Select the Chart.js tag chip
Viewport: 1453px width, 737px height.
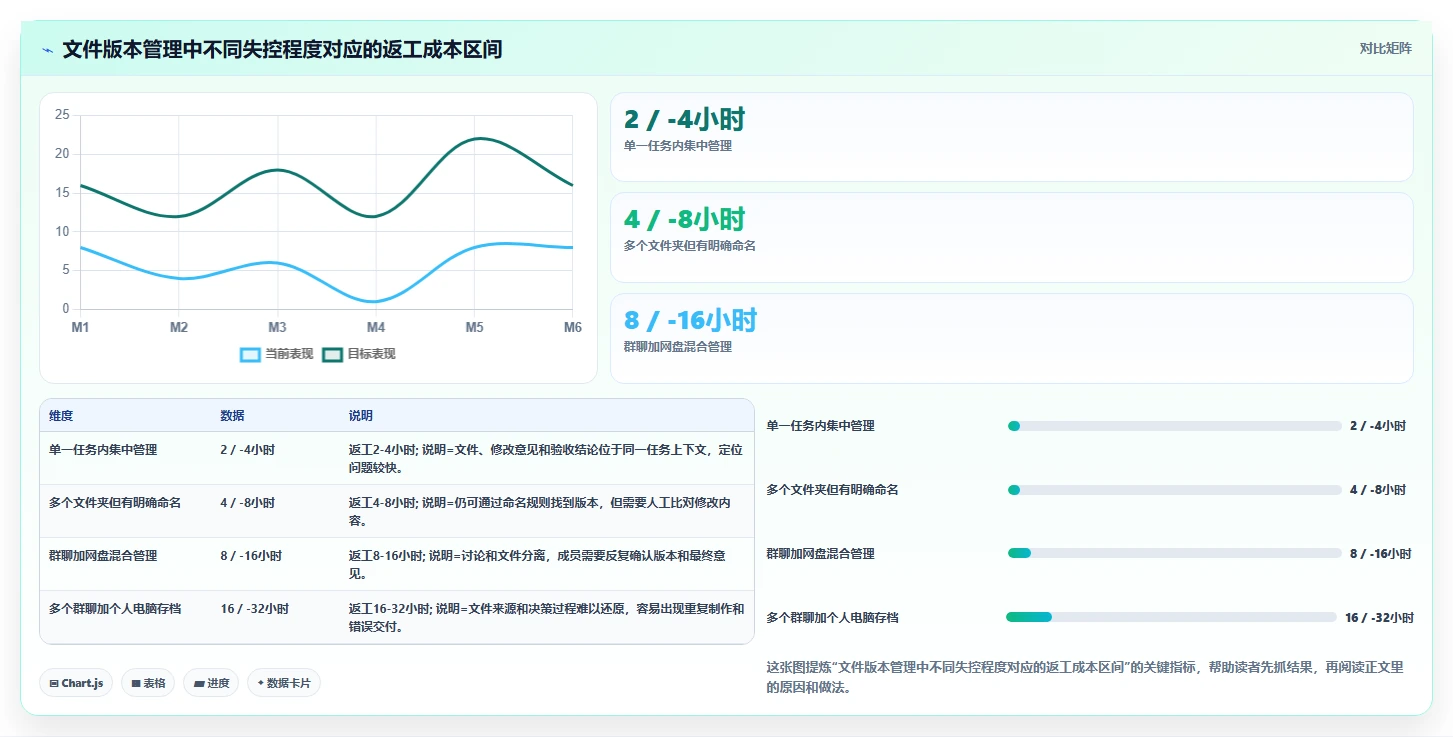pos(77,683)
